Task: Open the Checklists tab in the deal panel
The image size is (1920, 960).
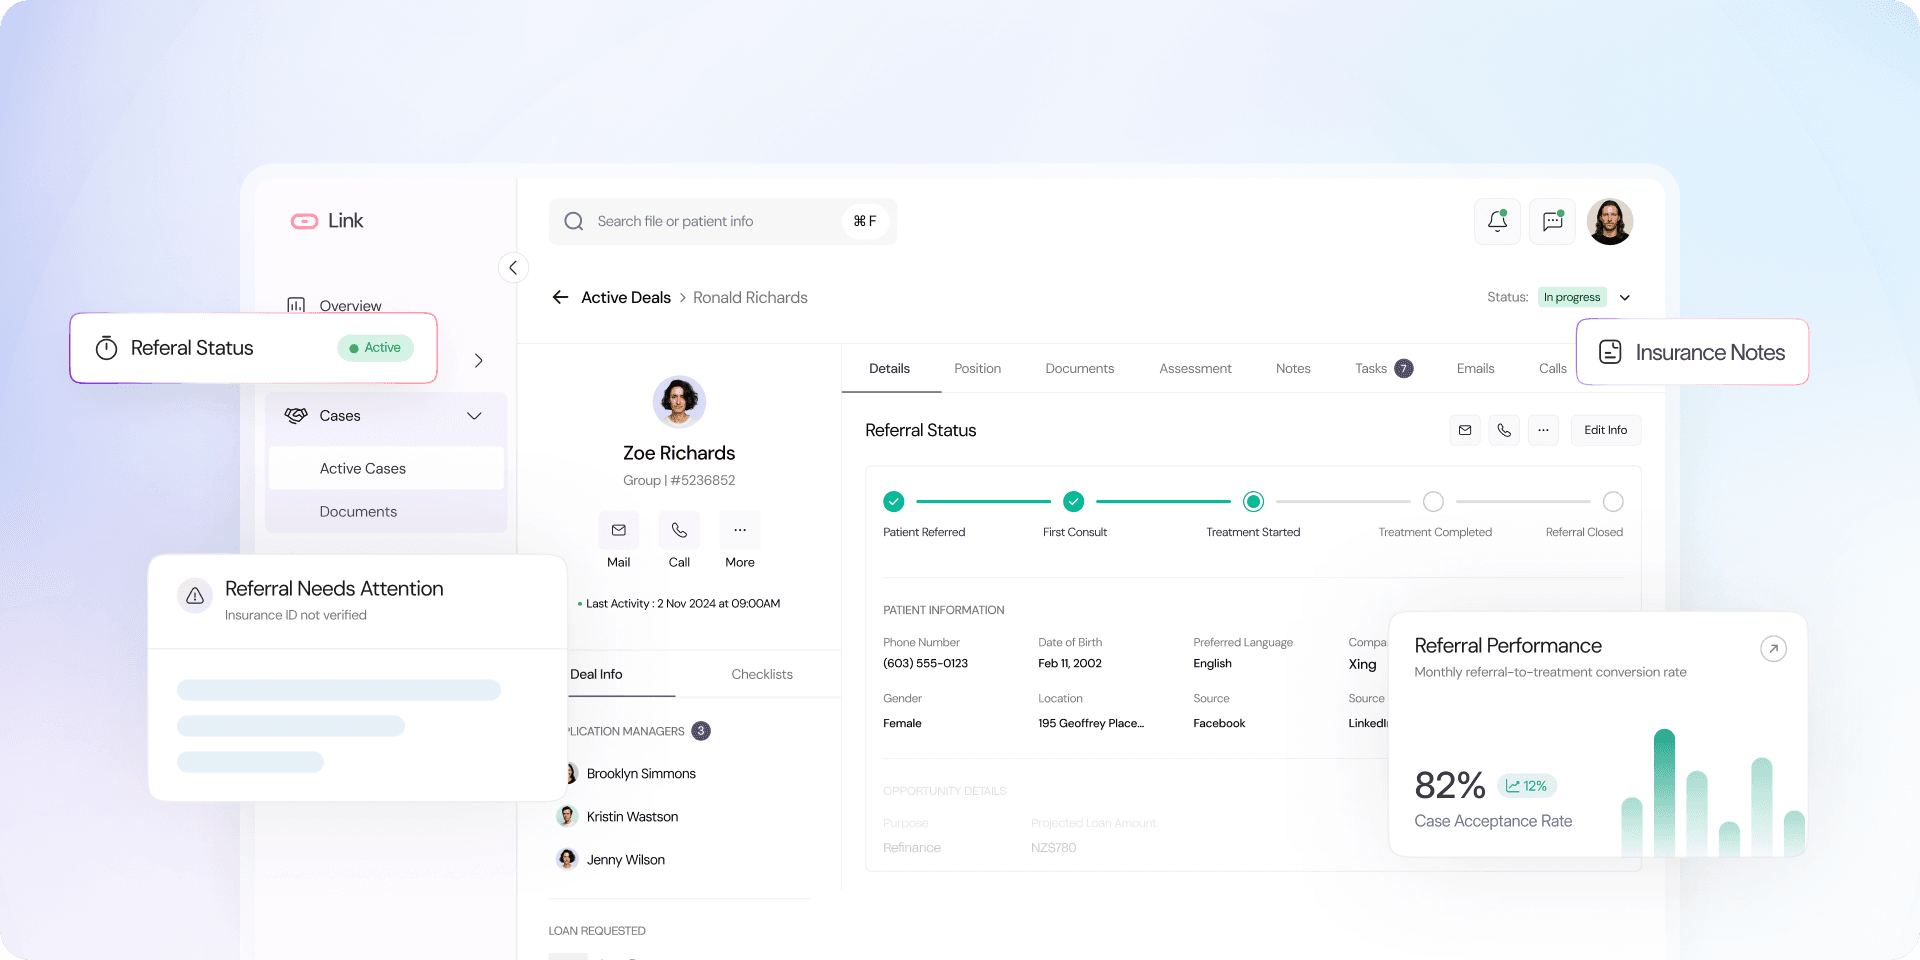Action: (761, 674)
